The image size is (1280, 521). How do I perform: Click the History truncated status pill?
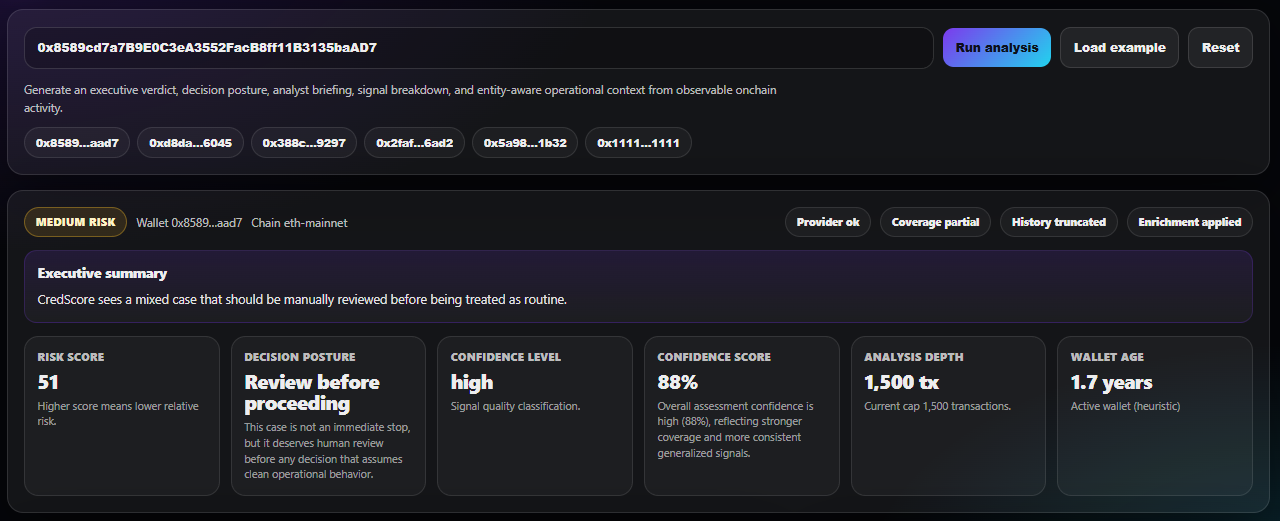coord(1058,222)
